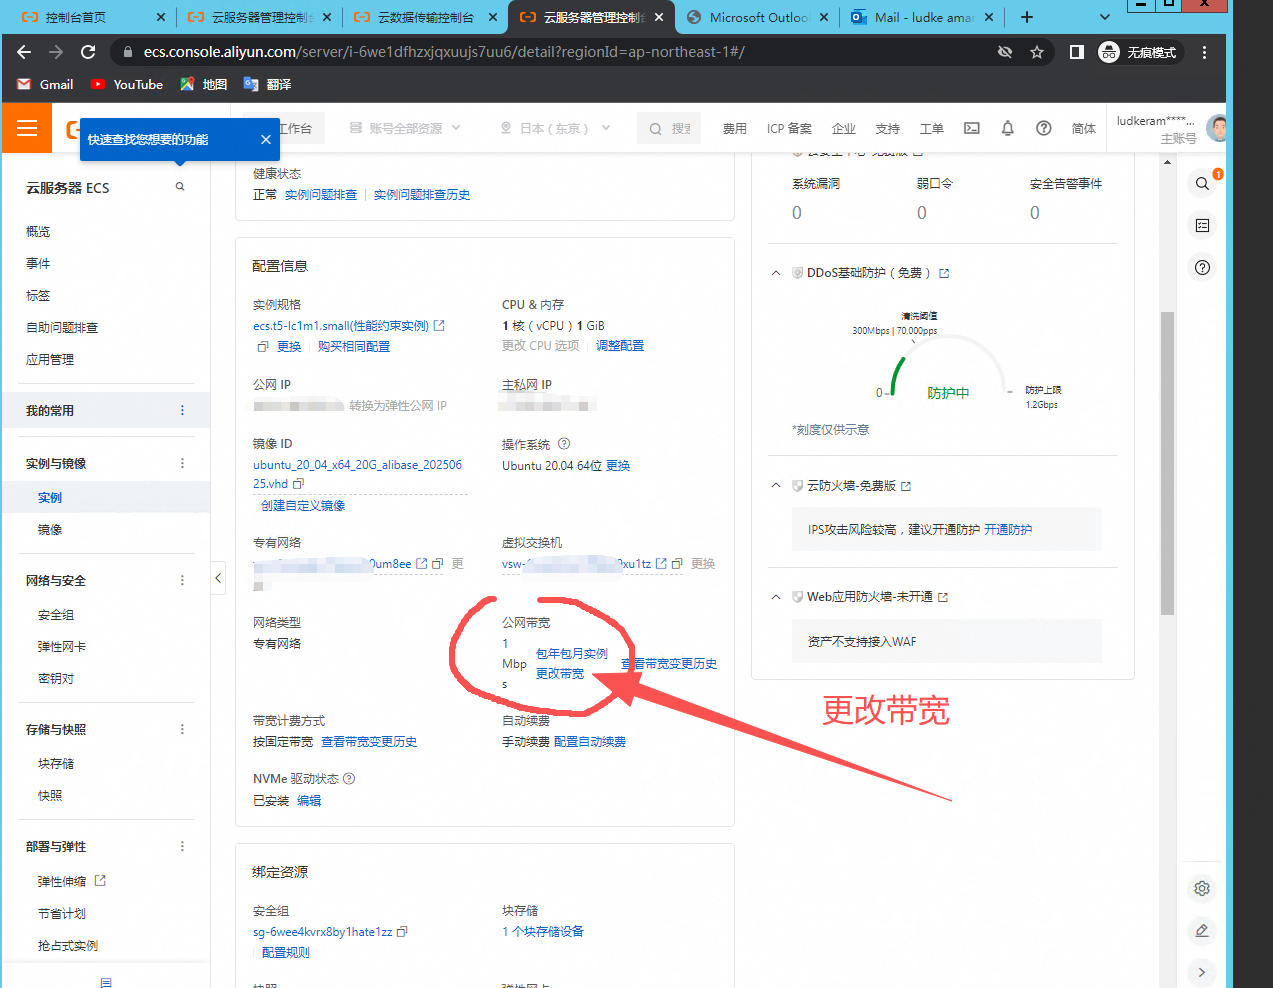Click the notification bell icon
The image size is (1273, 988).
(1007, 128)
